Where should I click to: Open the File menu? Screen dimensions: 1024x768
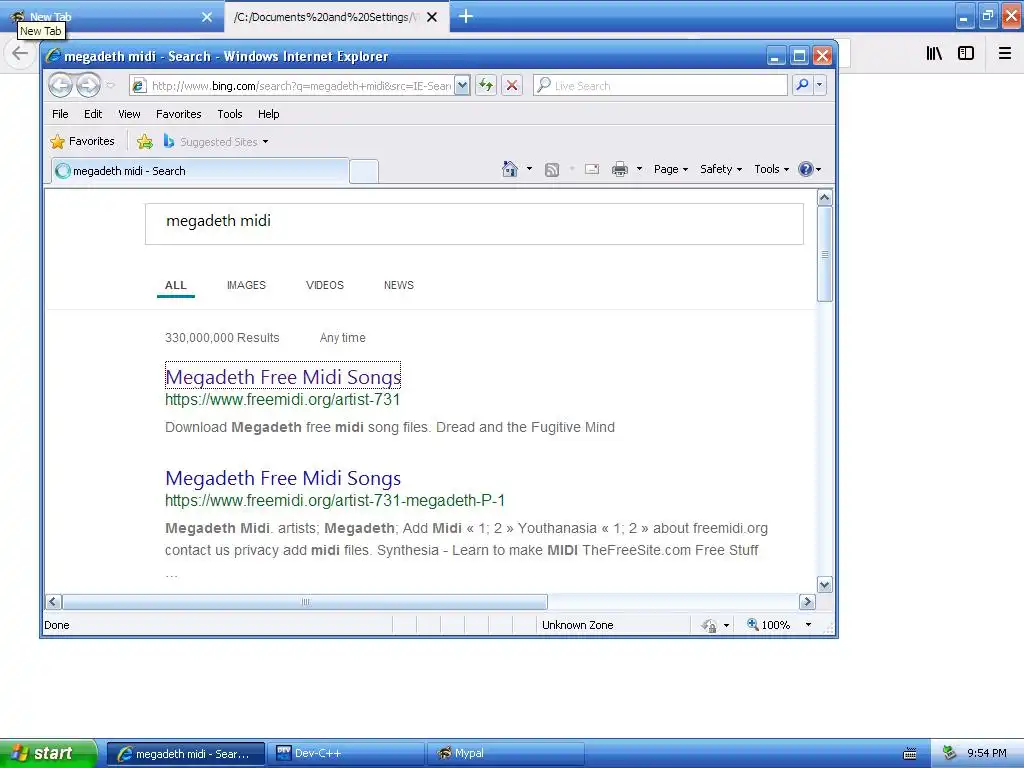click(60, 114)
